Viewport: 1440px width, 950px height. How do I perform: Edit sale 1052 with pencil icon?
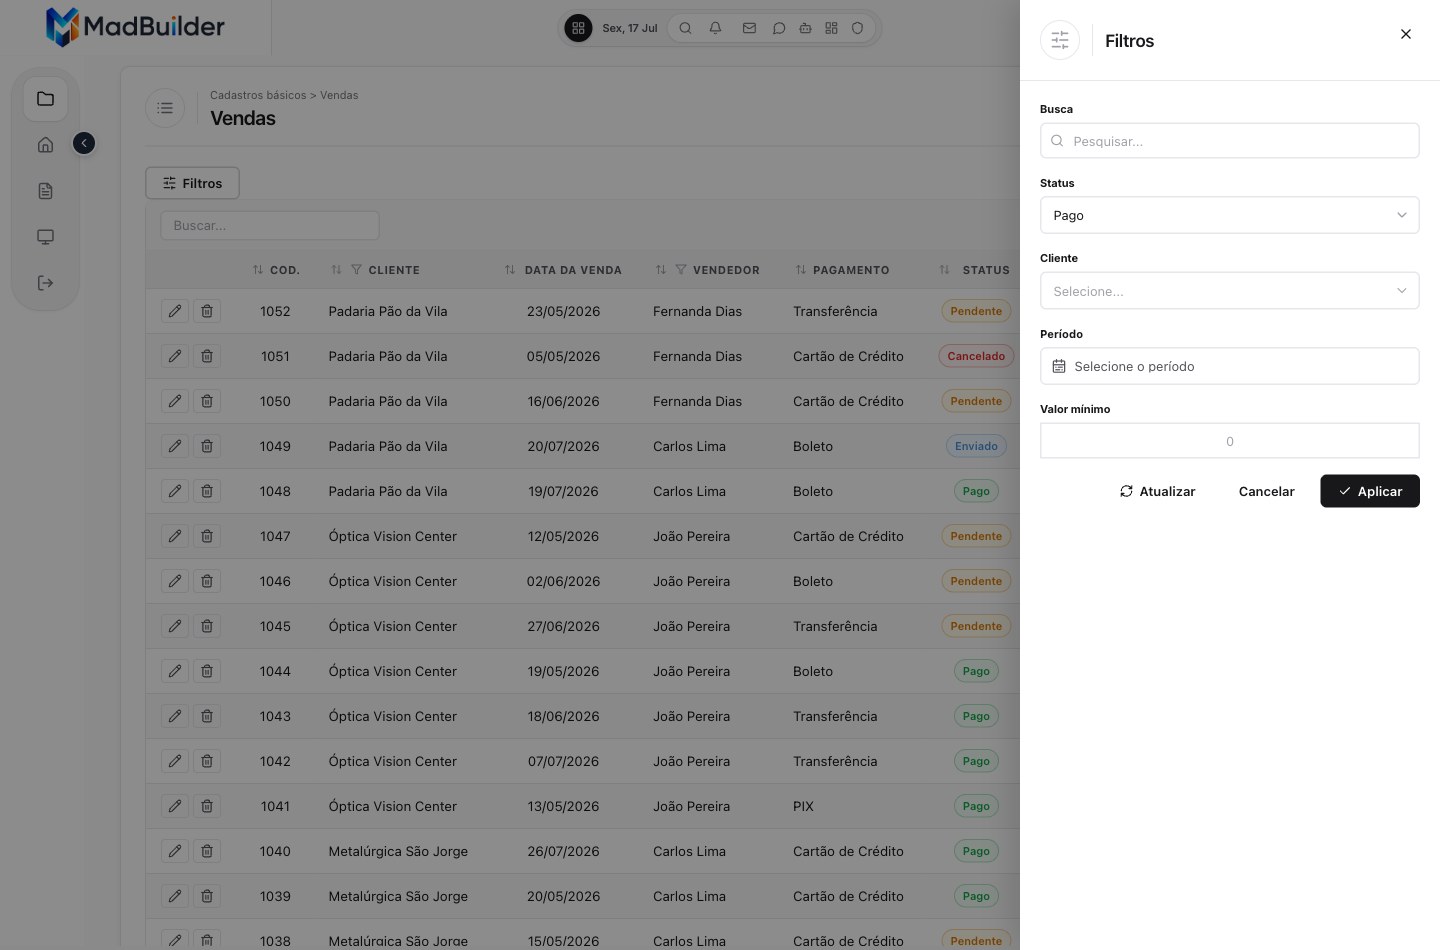[175, 311]
